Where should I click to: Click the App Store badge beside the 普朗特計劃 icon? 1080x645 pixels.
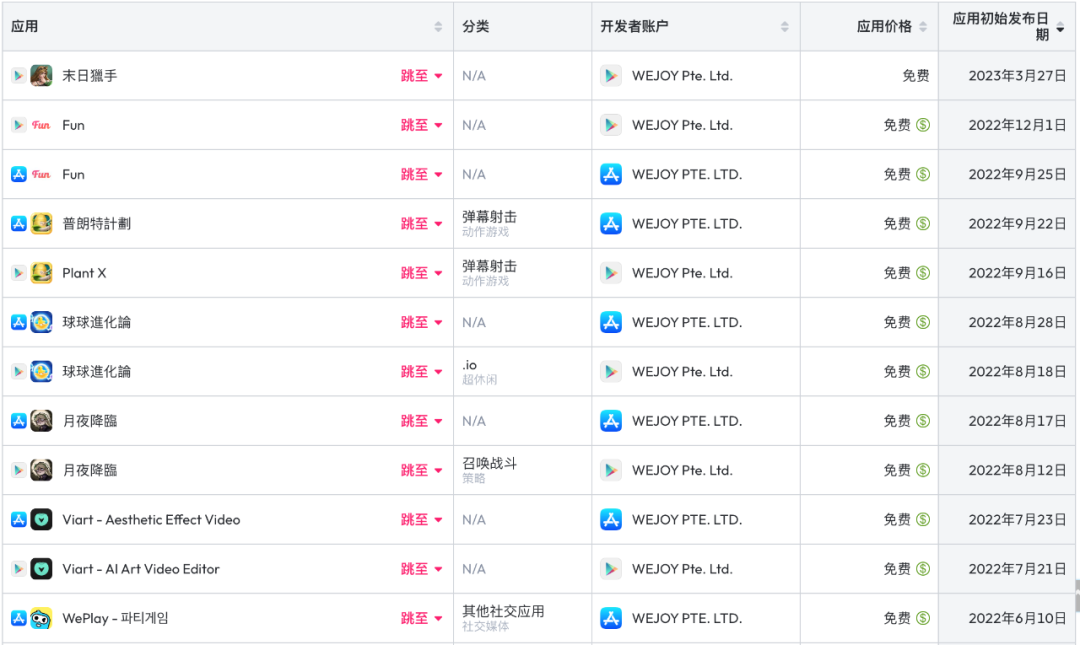pyautogui.click(x=19, y=224)
